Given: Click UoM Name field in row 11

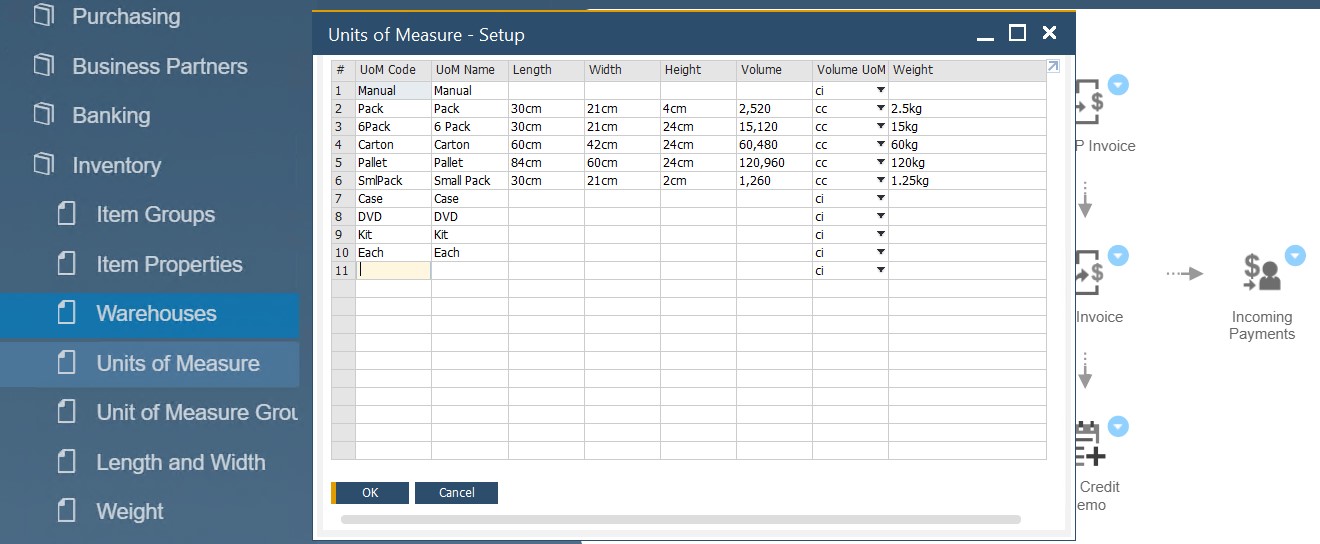Looking at the screenshot, I should [470, 270].
